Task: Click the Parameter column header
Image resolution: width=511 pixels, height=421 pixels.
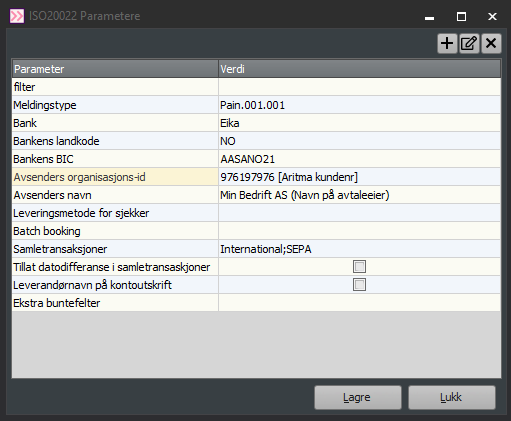Action: 115,69
